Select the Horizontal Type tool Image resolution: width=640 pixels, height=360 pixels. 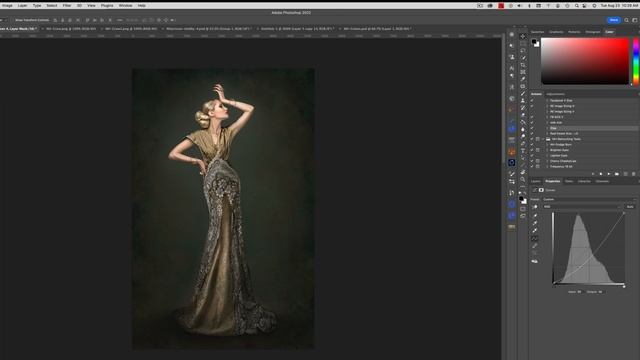pyautogui.click(x=523, y=151)
